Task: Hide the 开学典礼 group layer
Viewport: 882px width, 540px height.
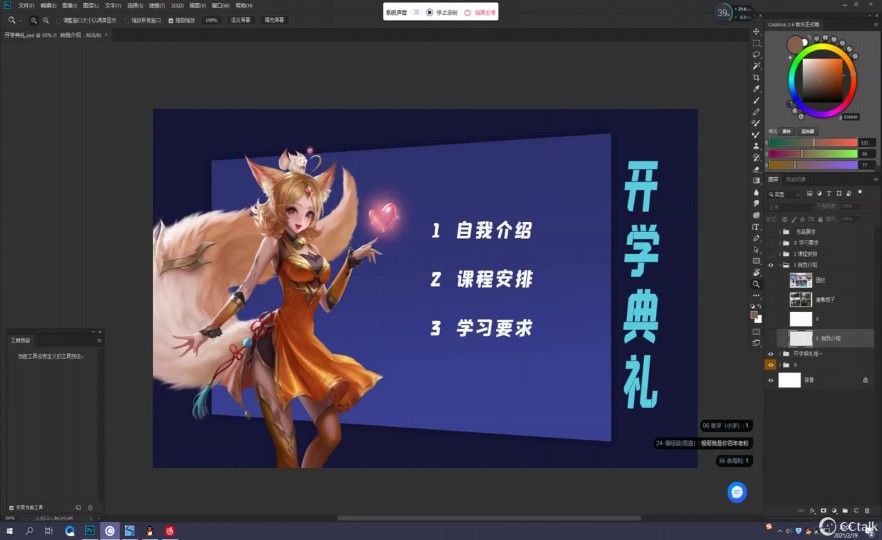Action: (771, 354)
